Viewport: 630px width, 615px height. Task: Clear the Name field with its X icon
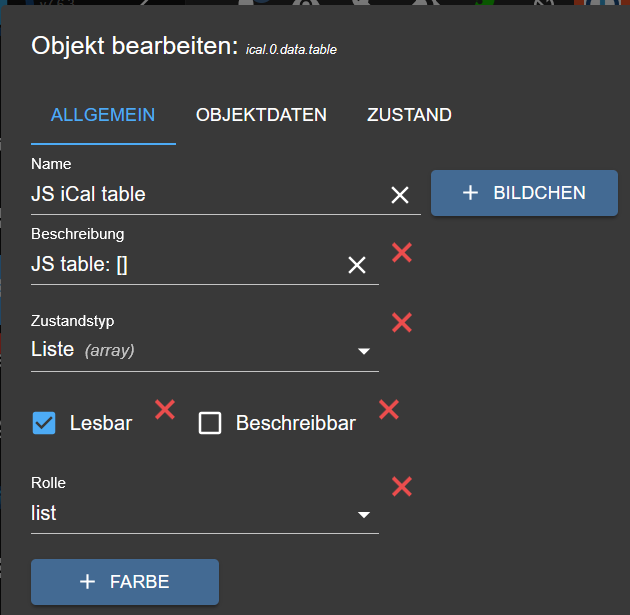[400, 195]
